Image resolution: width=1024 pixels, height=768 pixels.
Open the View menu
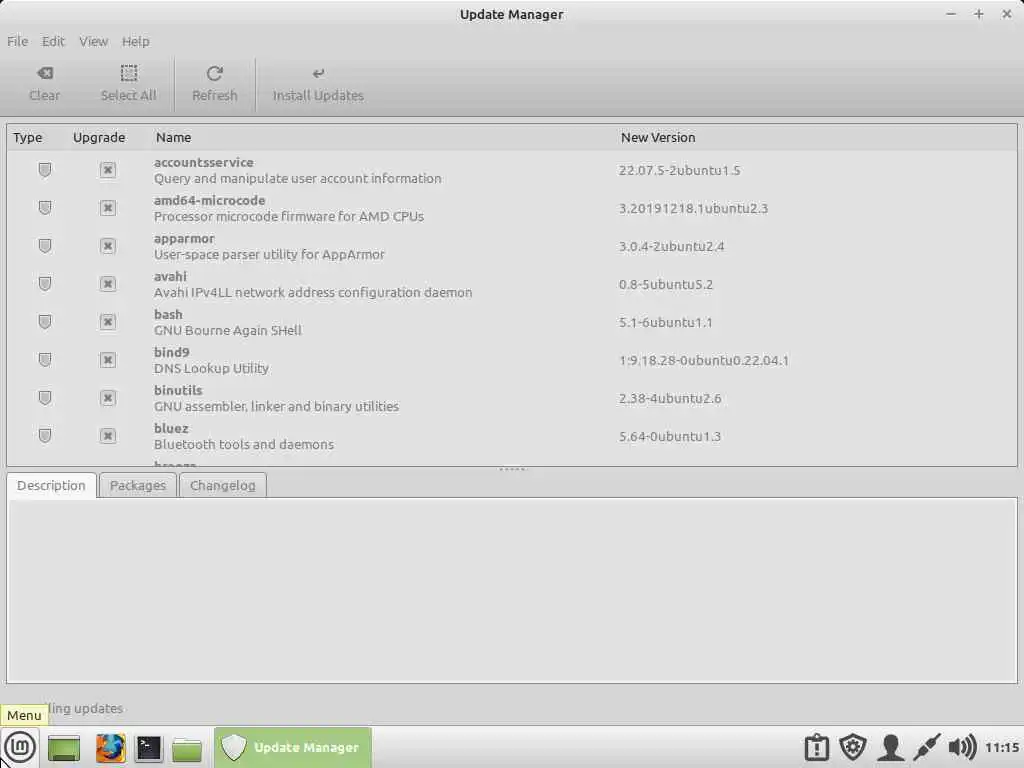click(x=93, y=41)
